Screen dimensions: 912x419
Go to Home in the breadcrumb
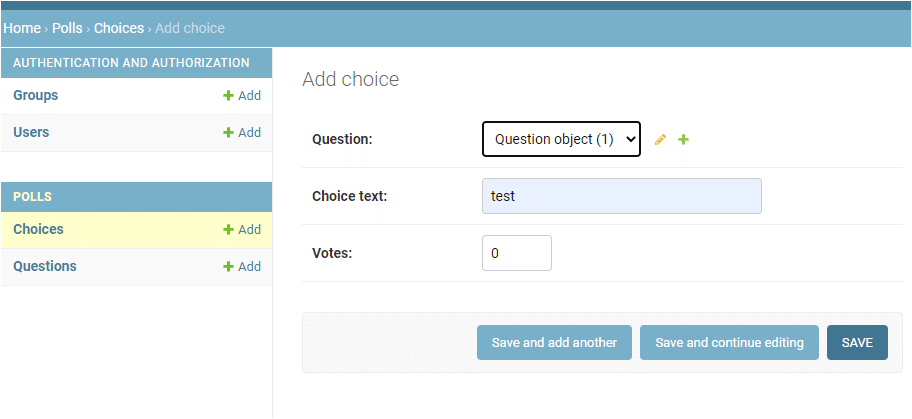coord(22,28)
